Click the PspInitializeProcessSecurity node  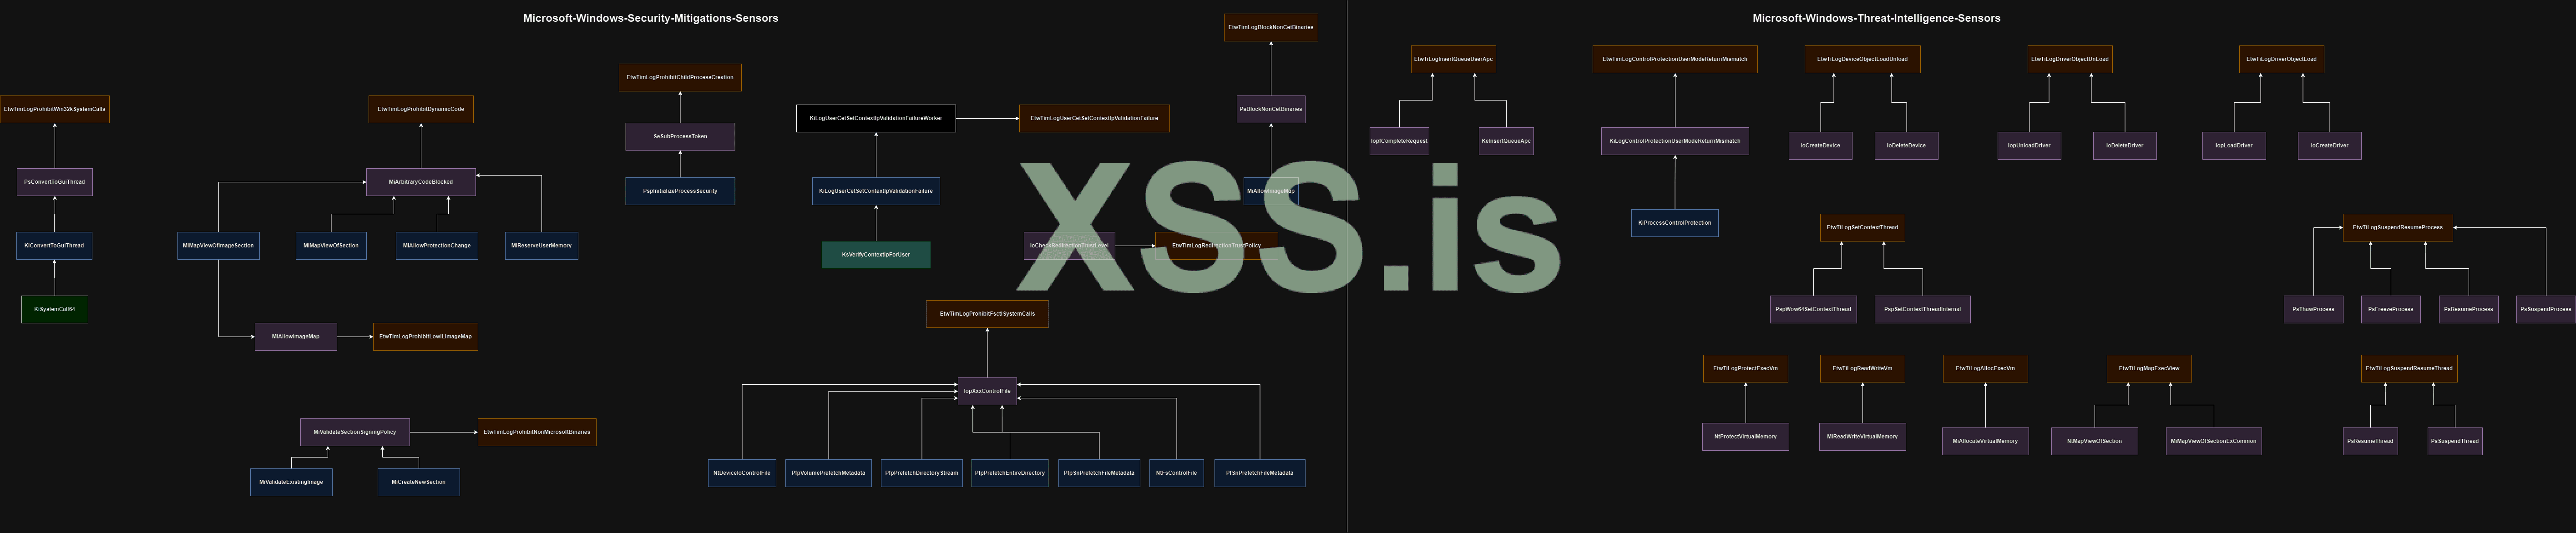(681, 190)
